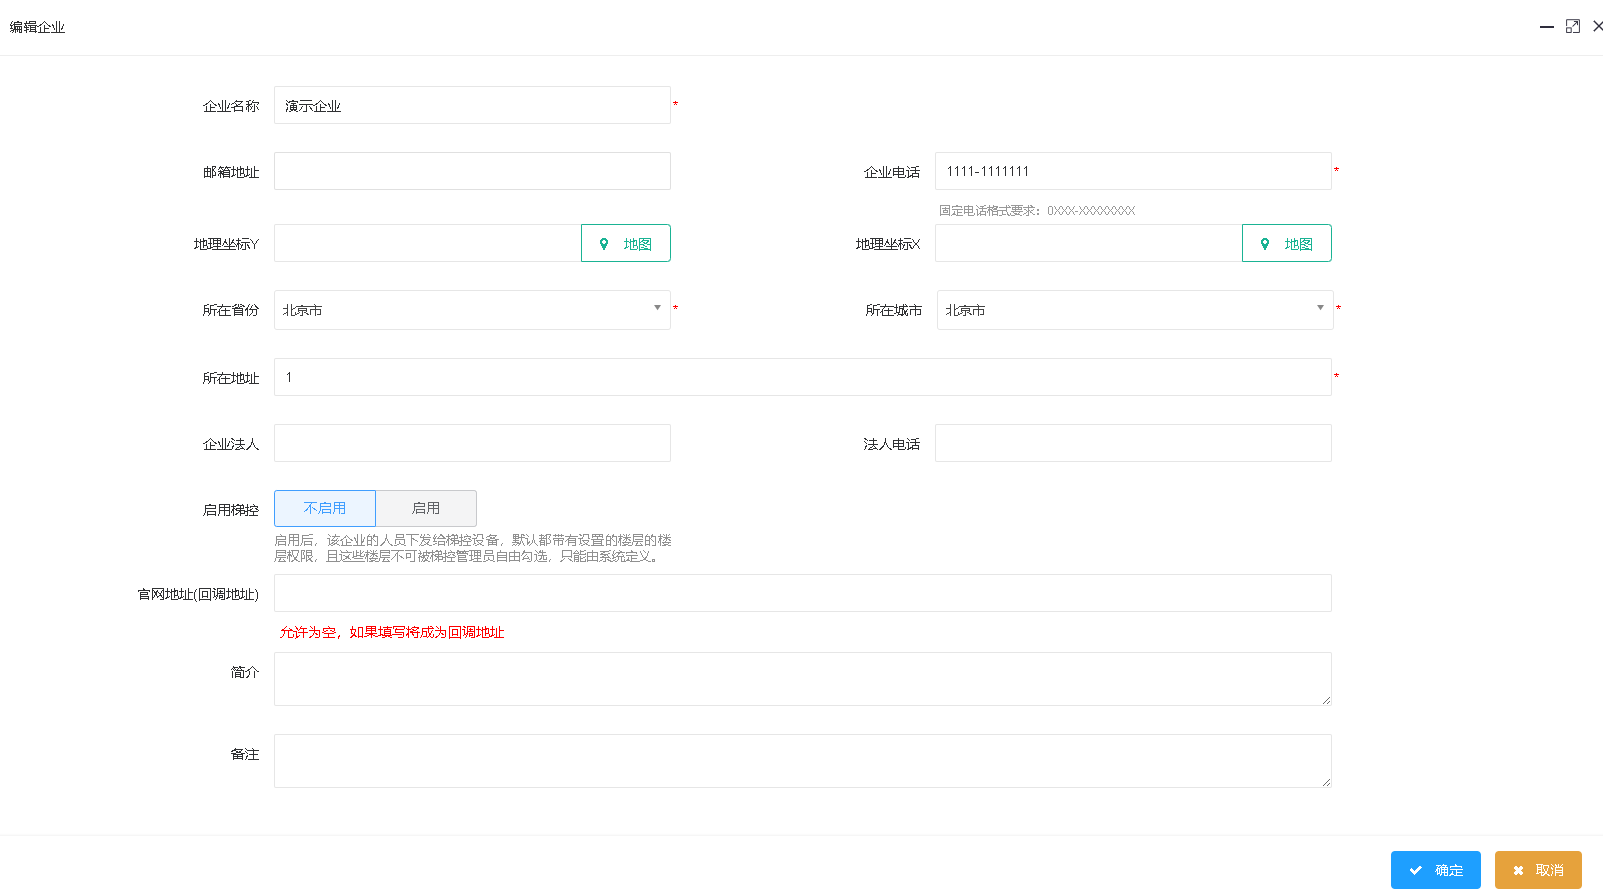Select 启用 option for 启用梯控

426,508
